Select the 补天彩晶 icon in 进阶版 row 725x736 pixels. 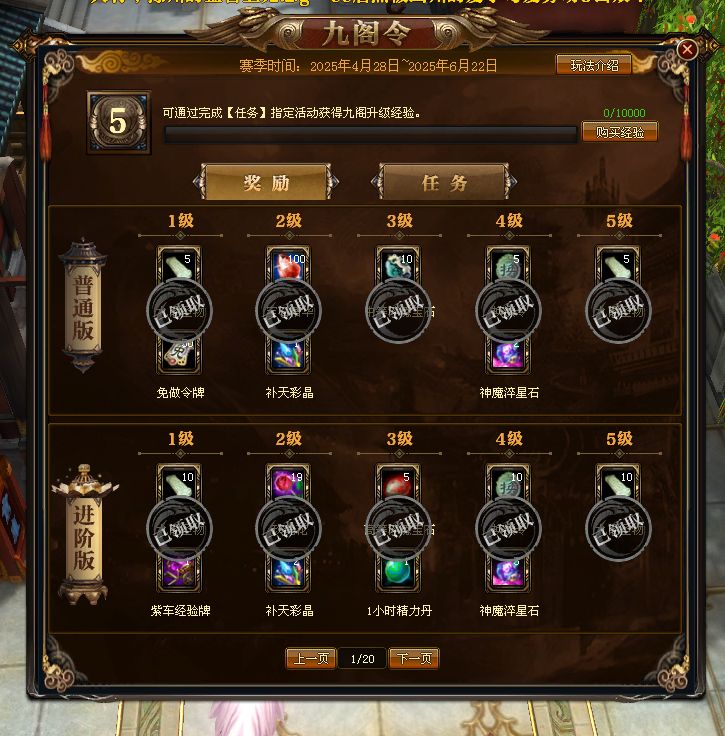pos(288,575)
